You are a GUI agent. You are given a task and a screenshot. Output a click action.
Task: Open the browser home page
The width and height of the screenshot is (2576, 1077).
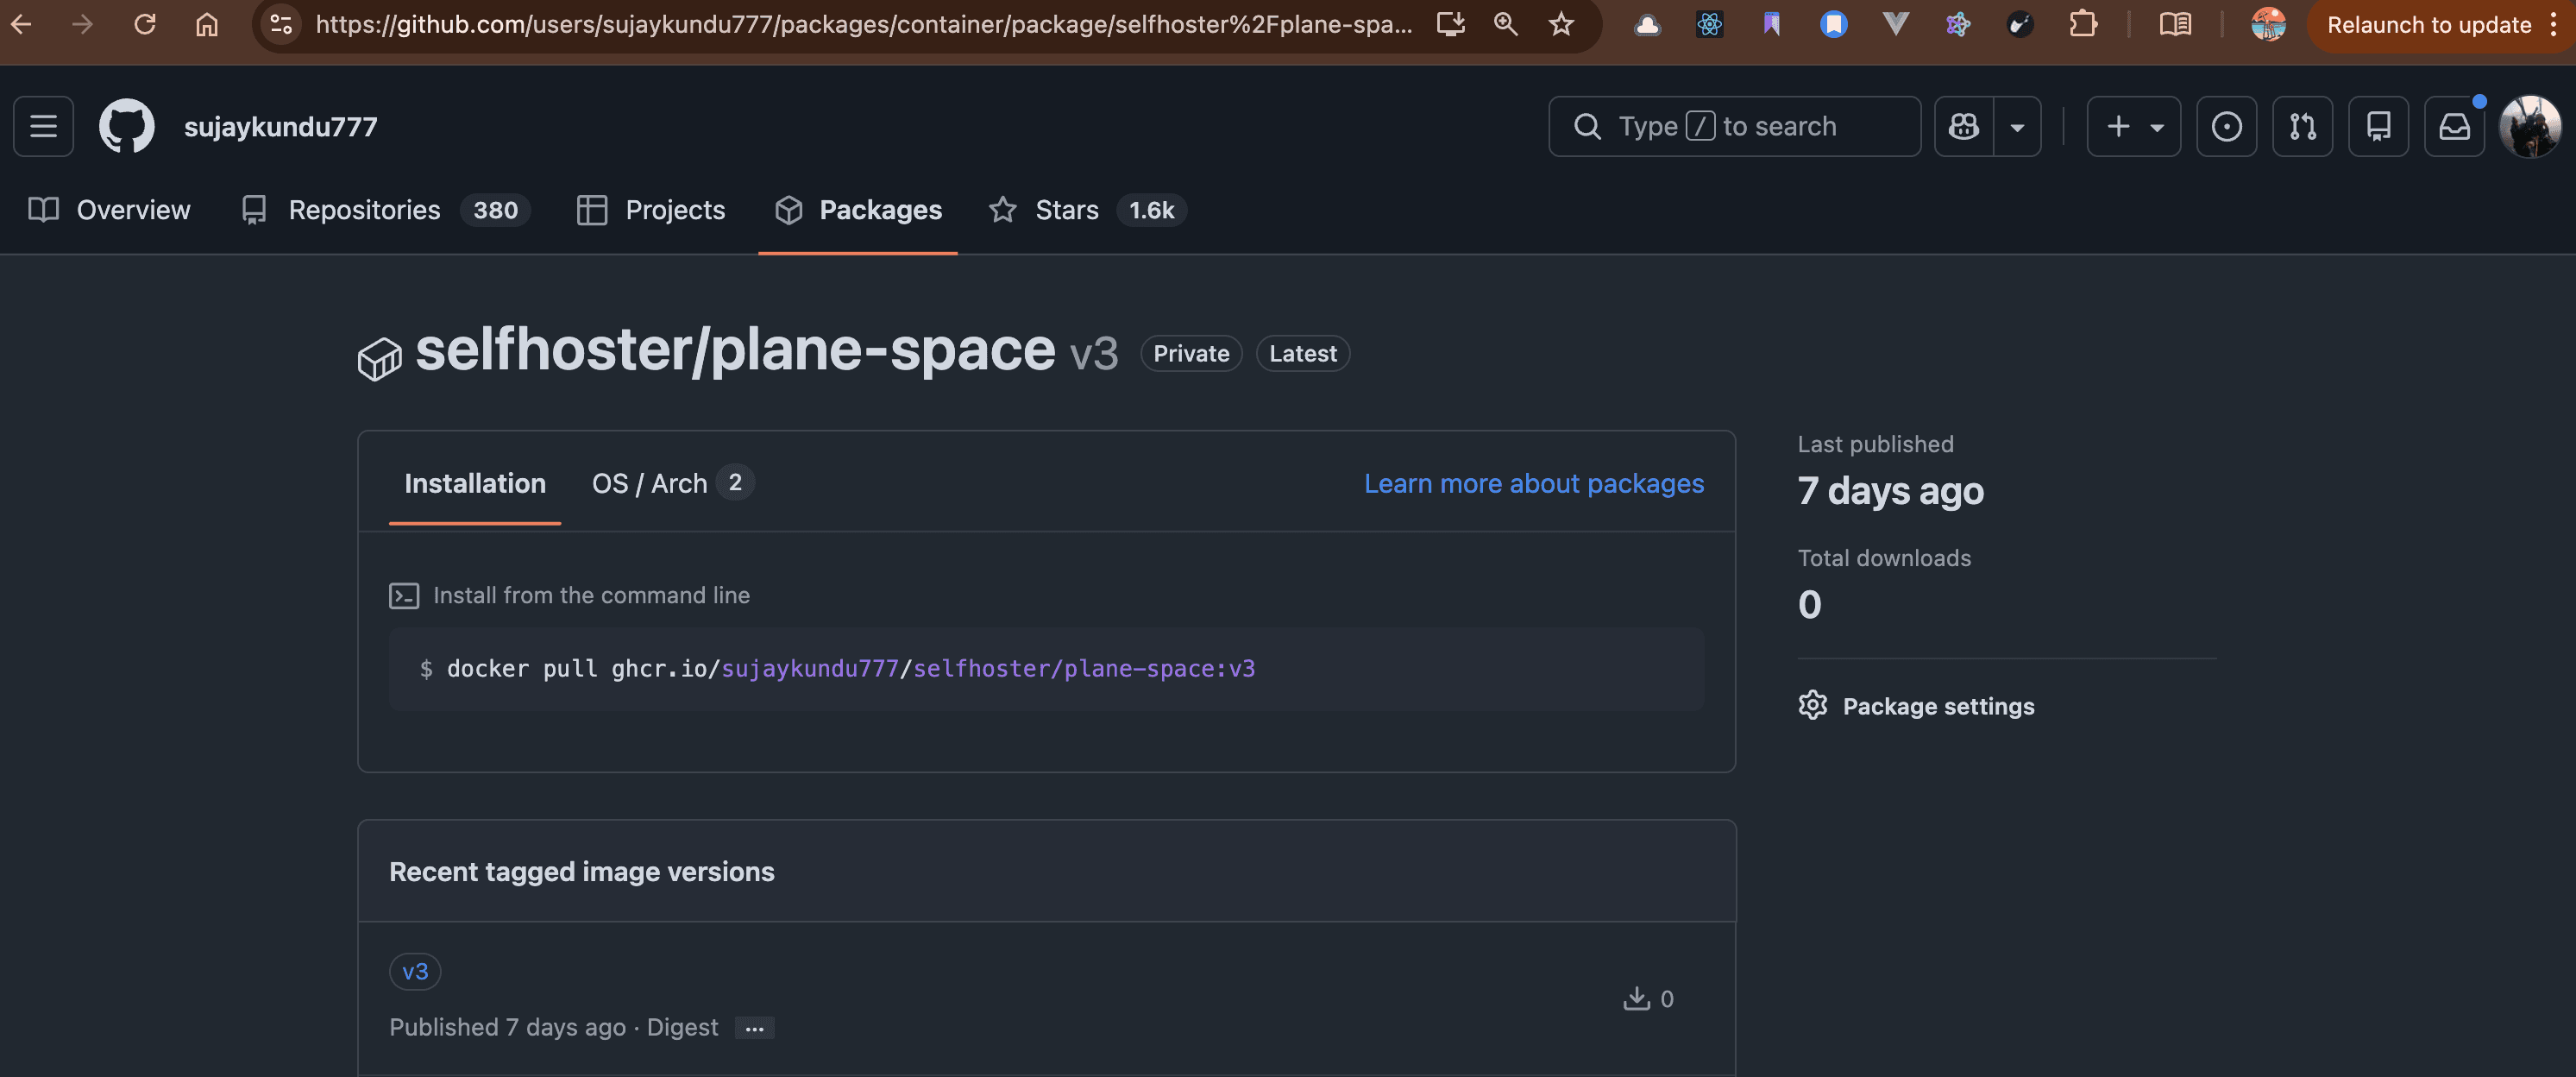[x=207, y=24]
